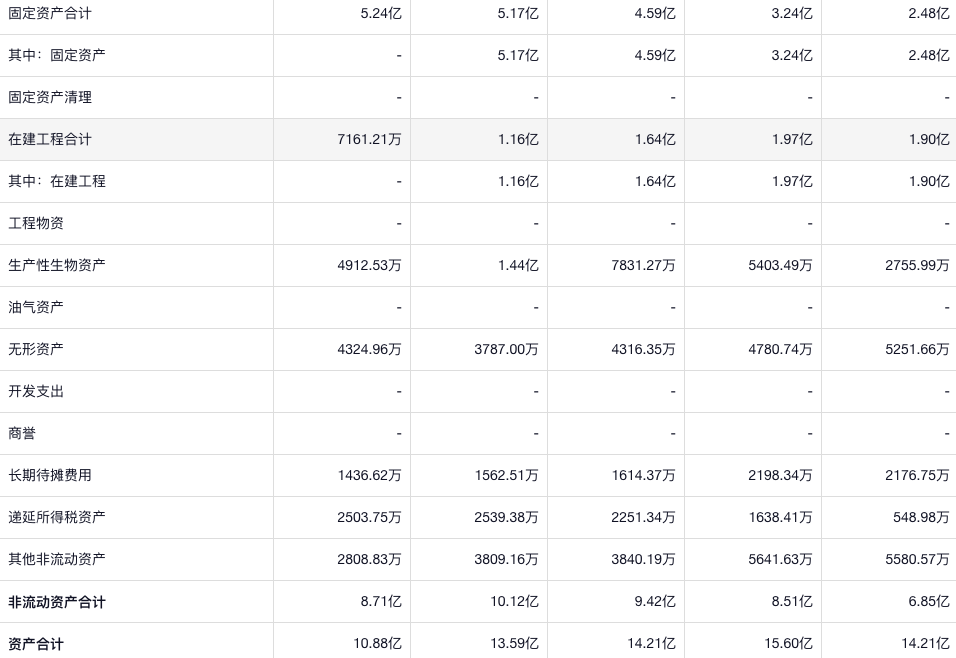Select the 生产性生物资产 row label
The width and height of the screenshot is (956, 658).
[x=57, y=265]
